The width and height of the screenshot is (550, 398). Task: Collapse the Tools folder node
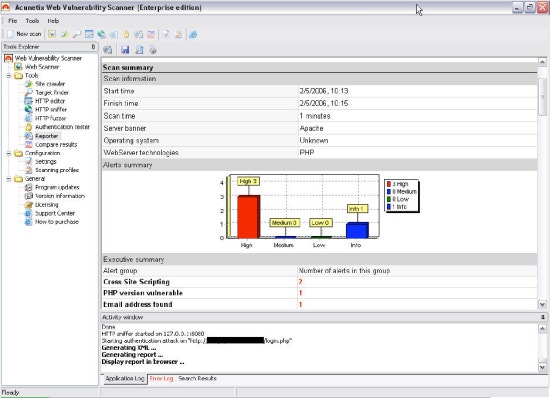point(9,75)
